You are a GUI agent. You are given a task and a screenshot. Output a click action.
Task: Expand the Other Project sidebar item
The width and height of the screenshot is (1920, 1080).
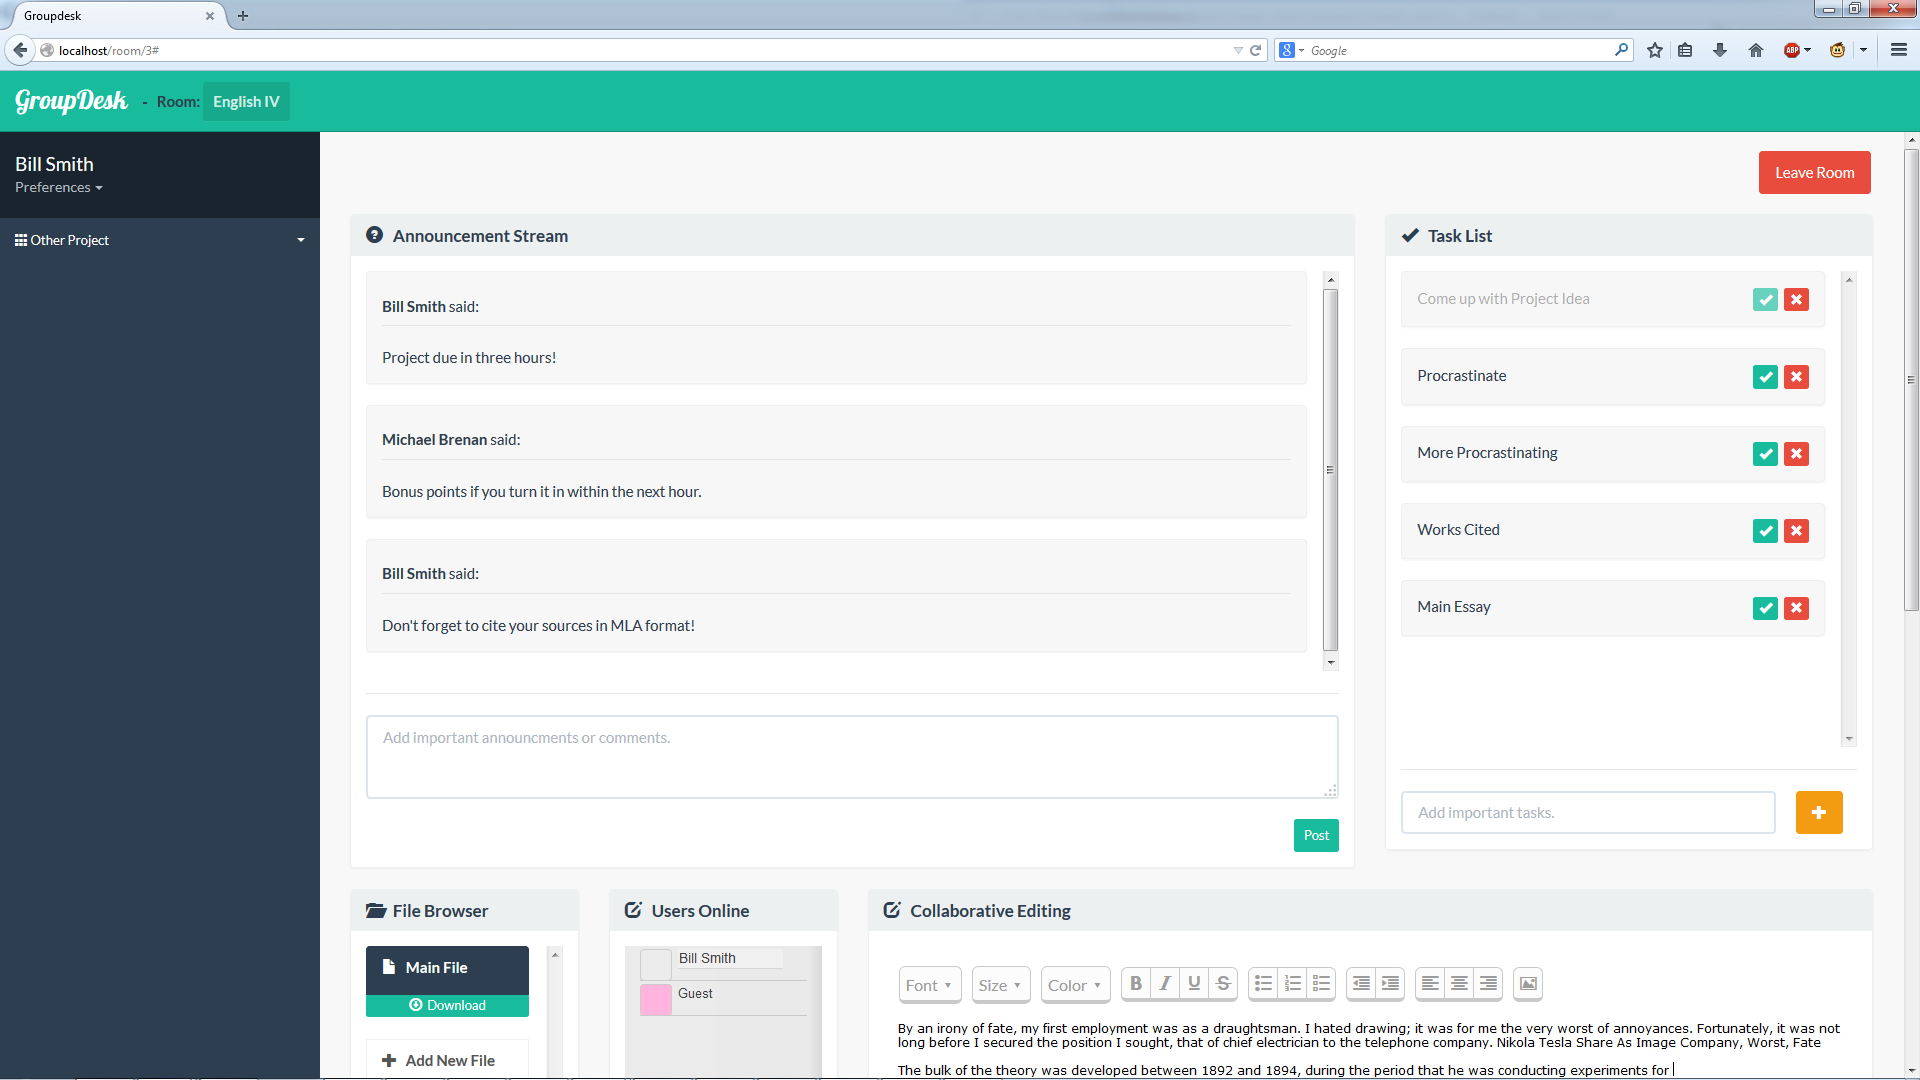point(160,241)
